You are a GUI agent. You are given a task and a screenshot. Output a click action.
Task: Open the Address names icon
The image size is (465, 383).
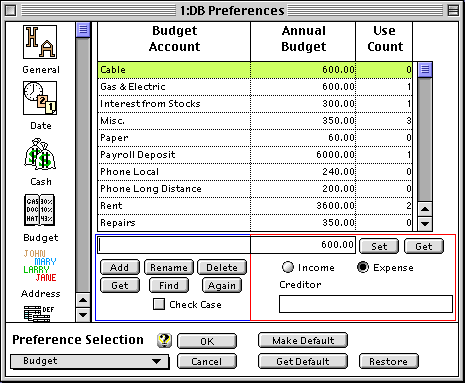(40, 266)
